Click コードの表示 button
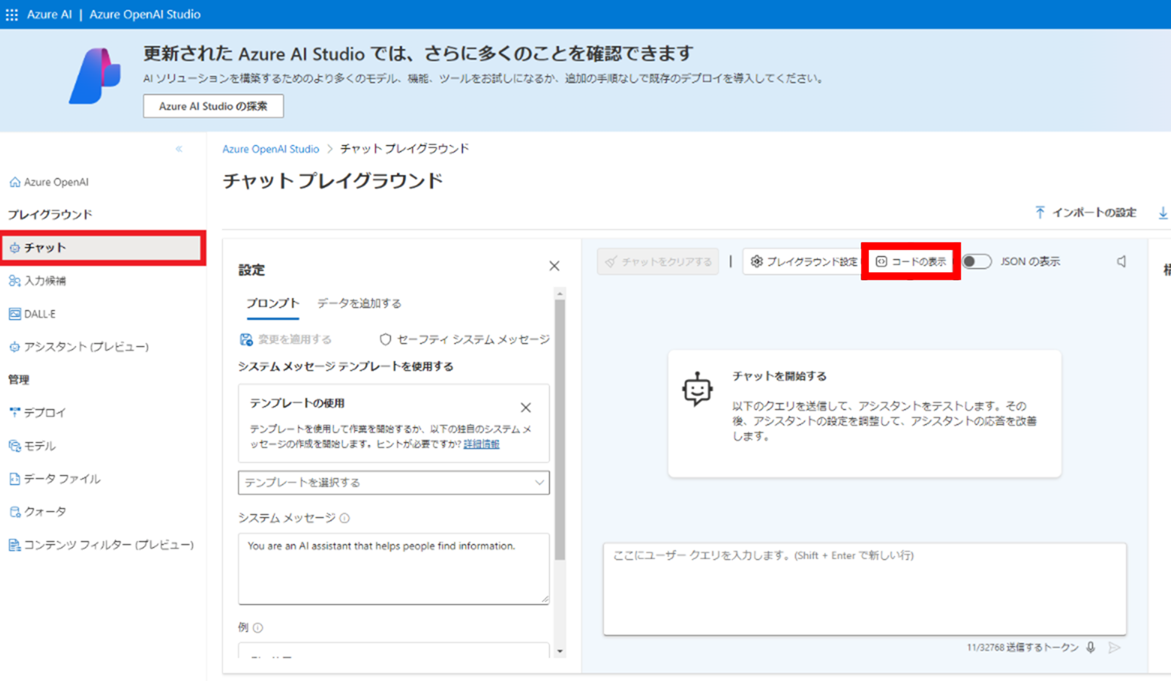The image size is (1171, 681). click(x=911, y=261)
